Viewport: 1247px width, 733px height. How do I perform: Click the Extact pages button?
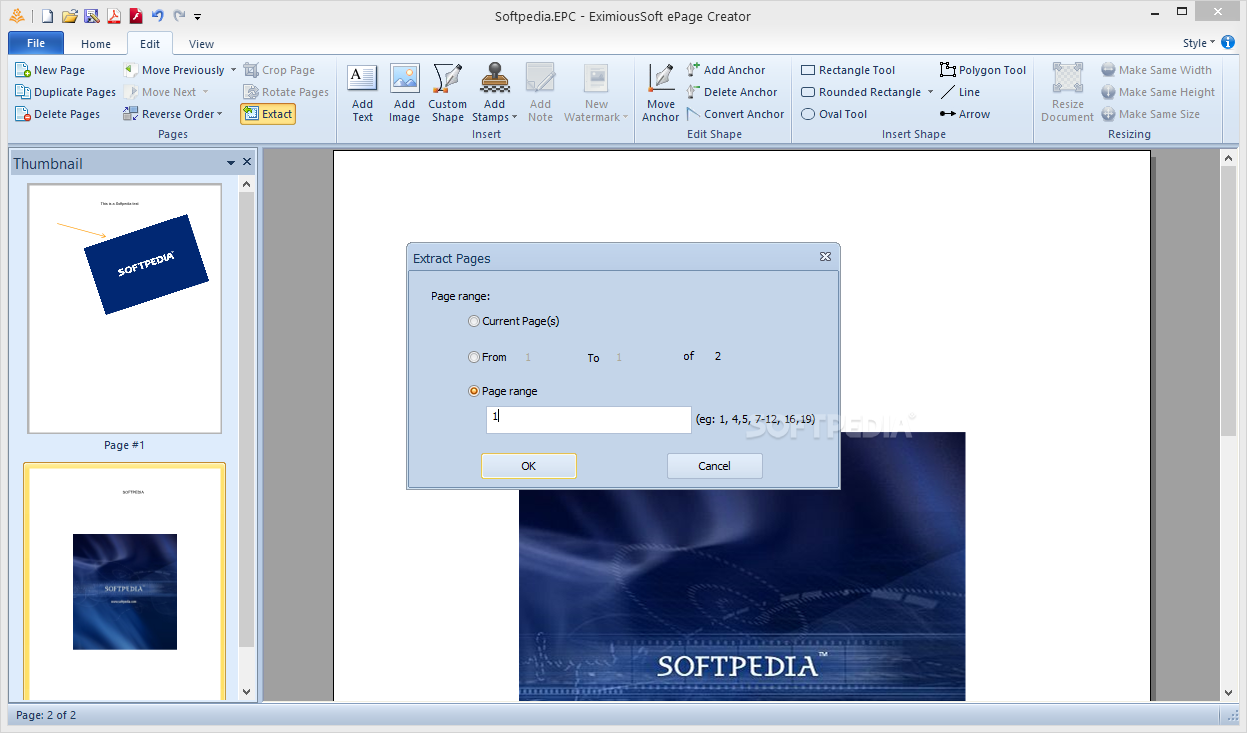268,114
